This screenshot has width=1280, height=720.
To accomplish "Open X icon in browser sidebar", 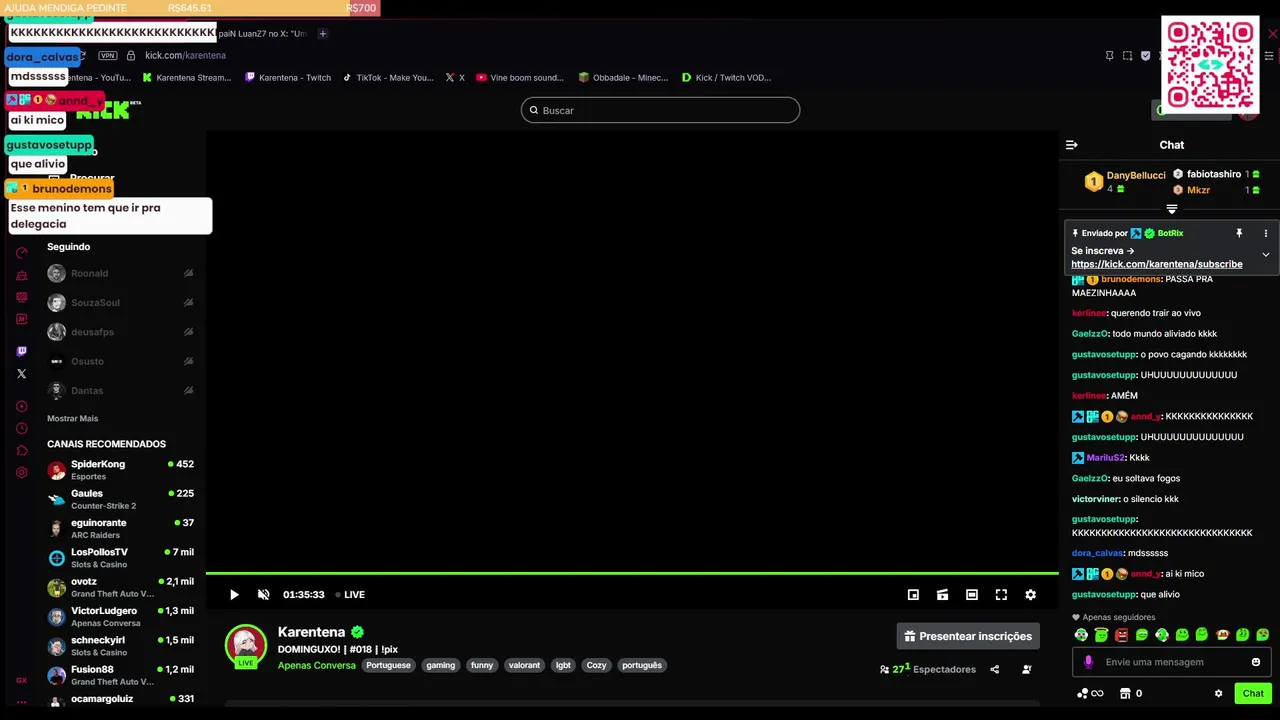I will click(x=22, y=373).
